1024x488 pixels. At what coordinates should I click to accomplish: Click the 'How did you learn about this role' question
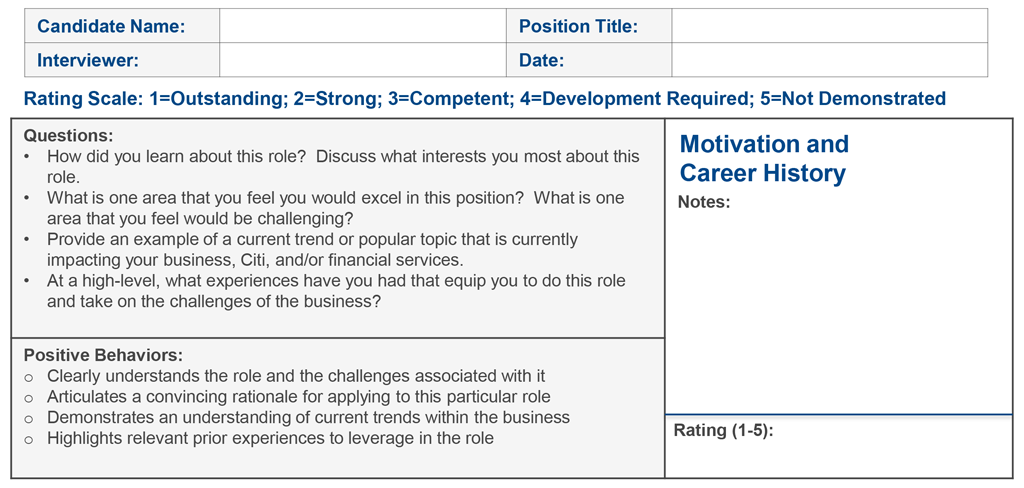[342, 157]
